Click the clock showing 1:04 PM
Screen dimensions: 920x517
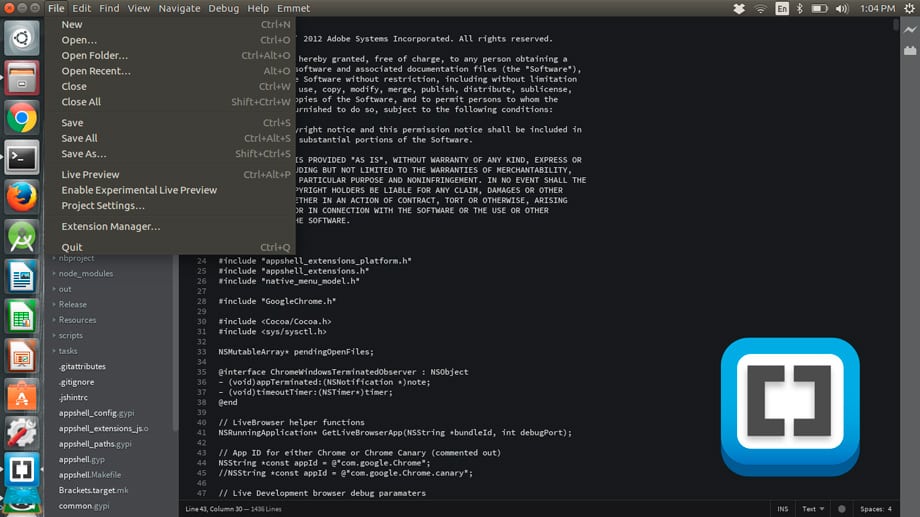point(877,9)
